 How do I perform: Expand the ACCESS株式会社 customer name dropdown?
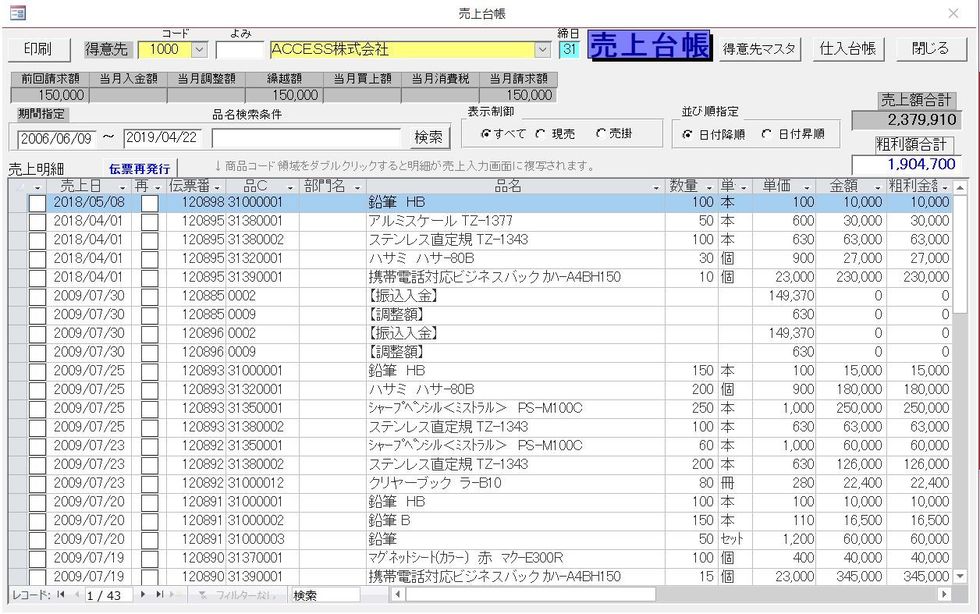point(543,49)
